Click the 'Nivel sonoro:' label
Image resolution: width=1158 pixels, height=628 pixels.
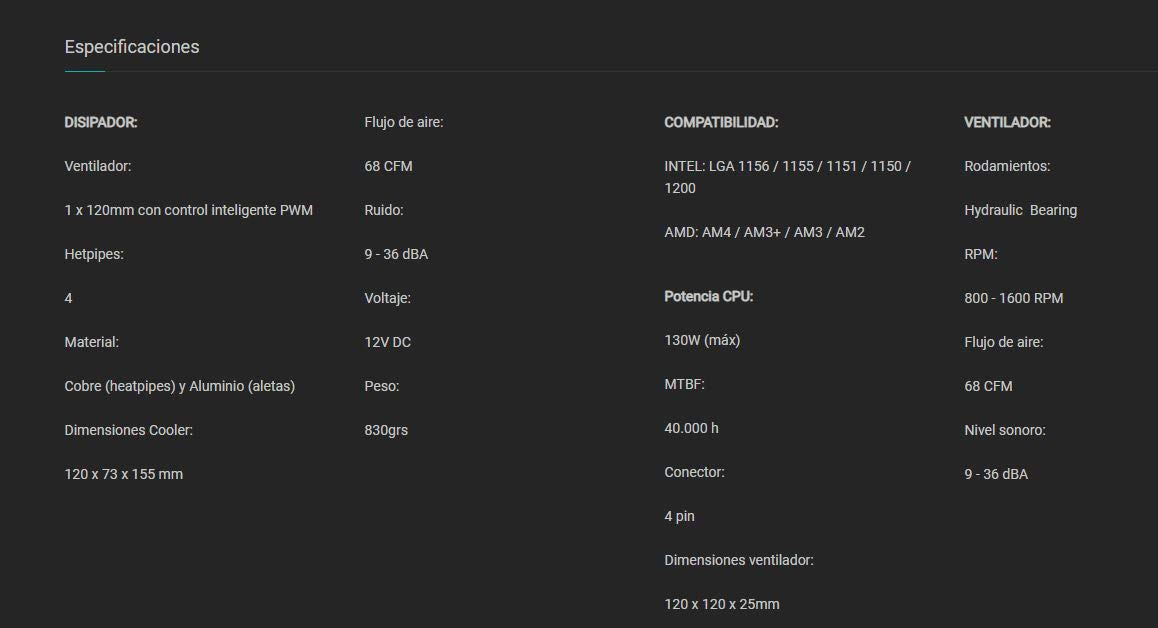pos(1004,430)
